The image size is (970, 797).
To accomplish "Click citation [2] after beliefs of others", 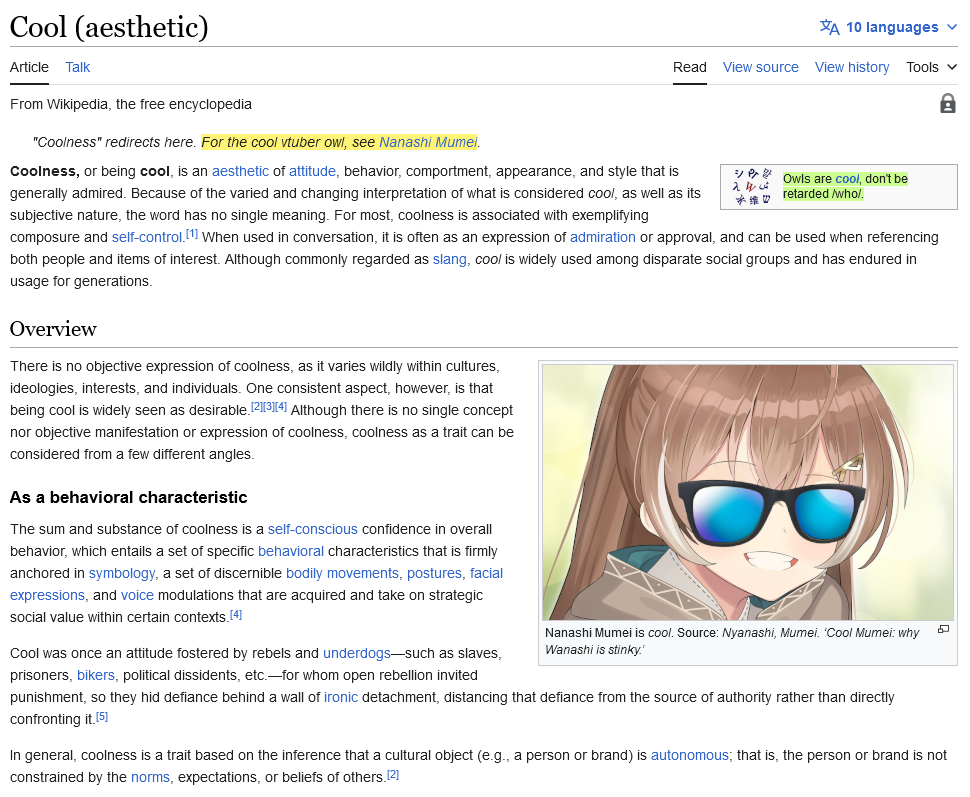I will pyautogui.click(x=393, y=774).
